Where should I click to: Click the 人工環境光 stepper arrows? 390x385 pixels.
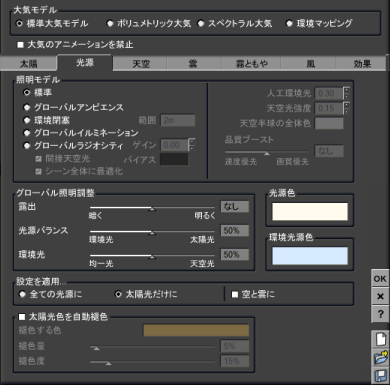pyautogui.click(x=347, y=93)
